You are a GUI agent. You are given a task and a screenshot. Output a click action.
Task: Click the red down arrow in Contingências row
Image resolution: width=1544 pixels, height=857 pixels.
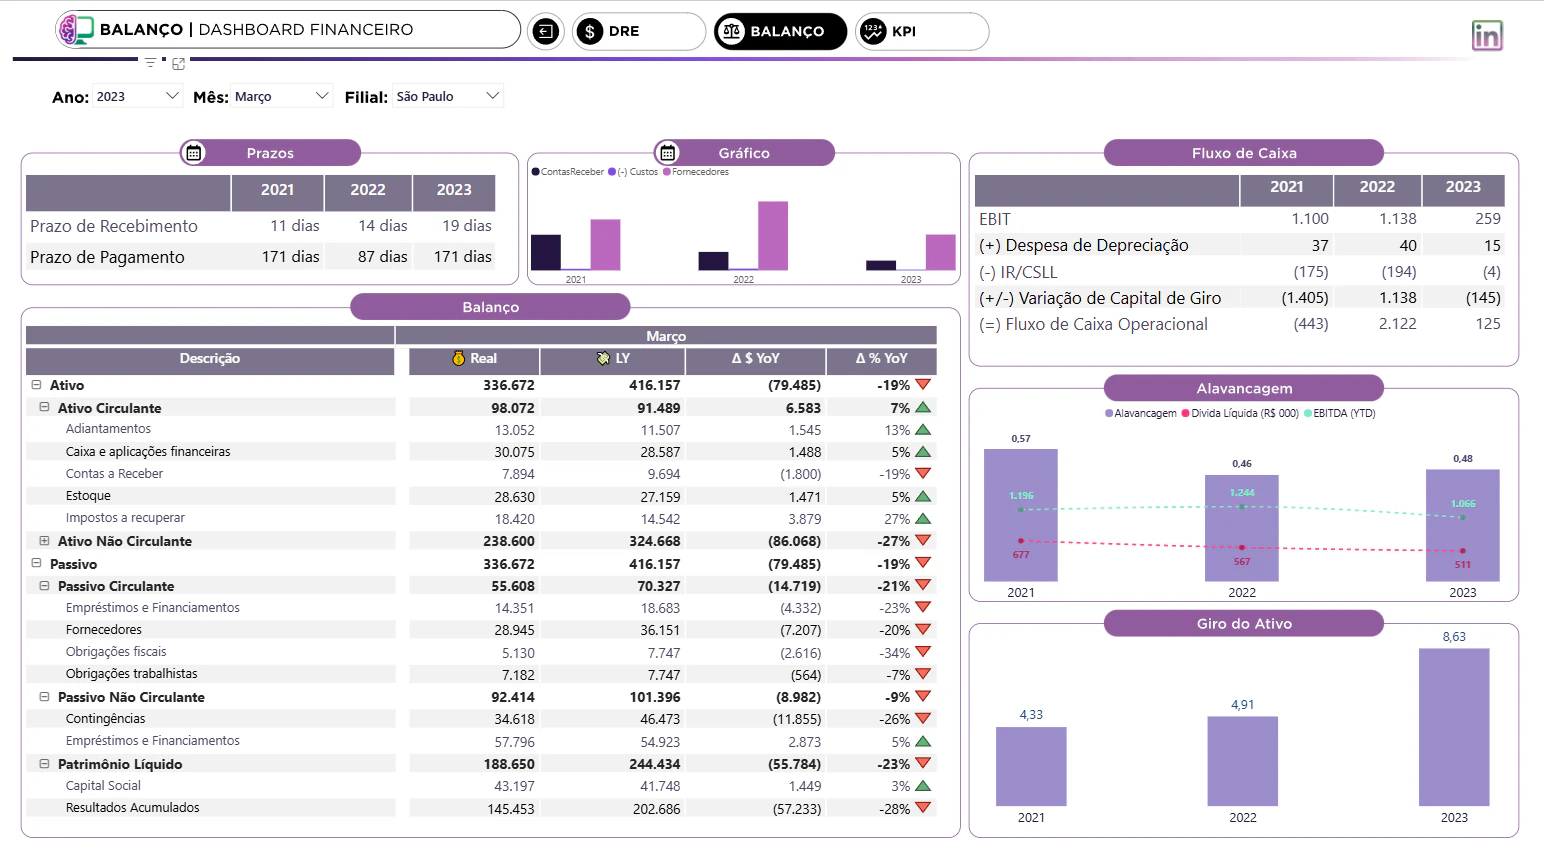(x=923, y=719)
